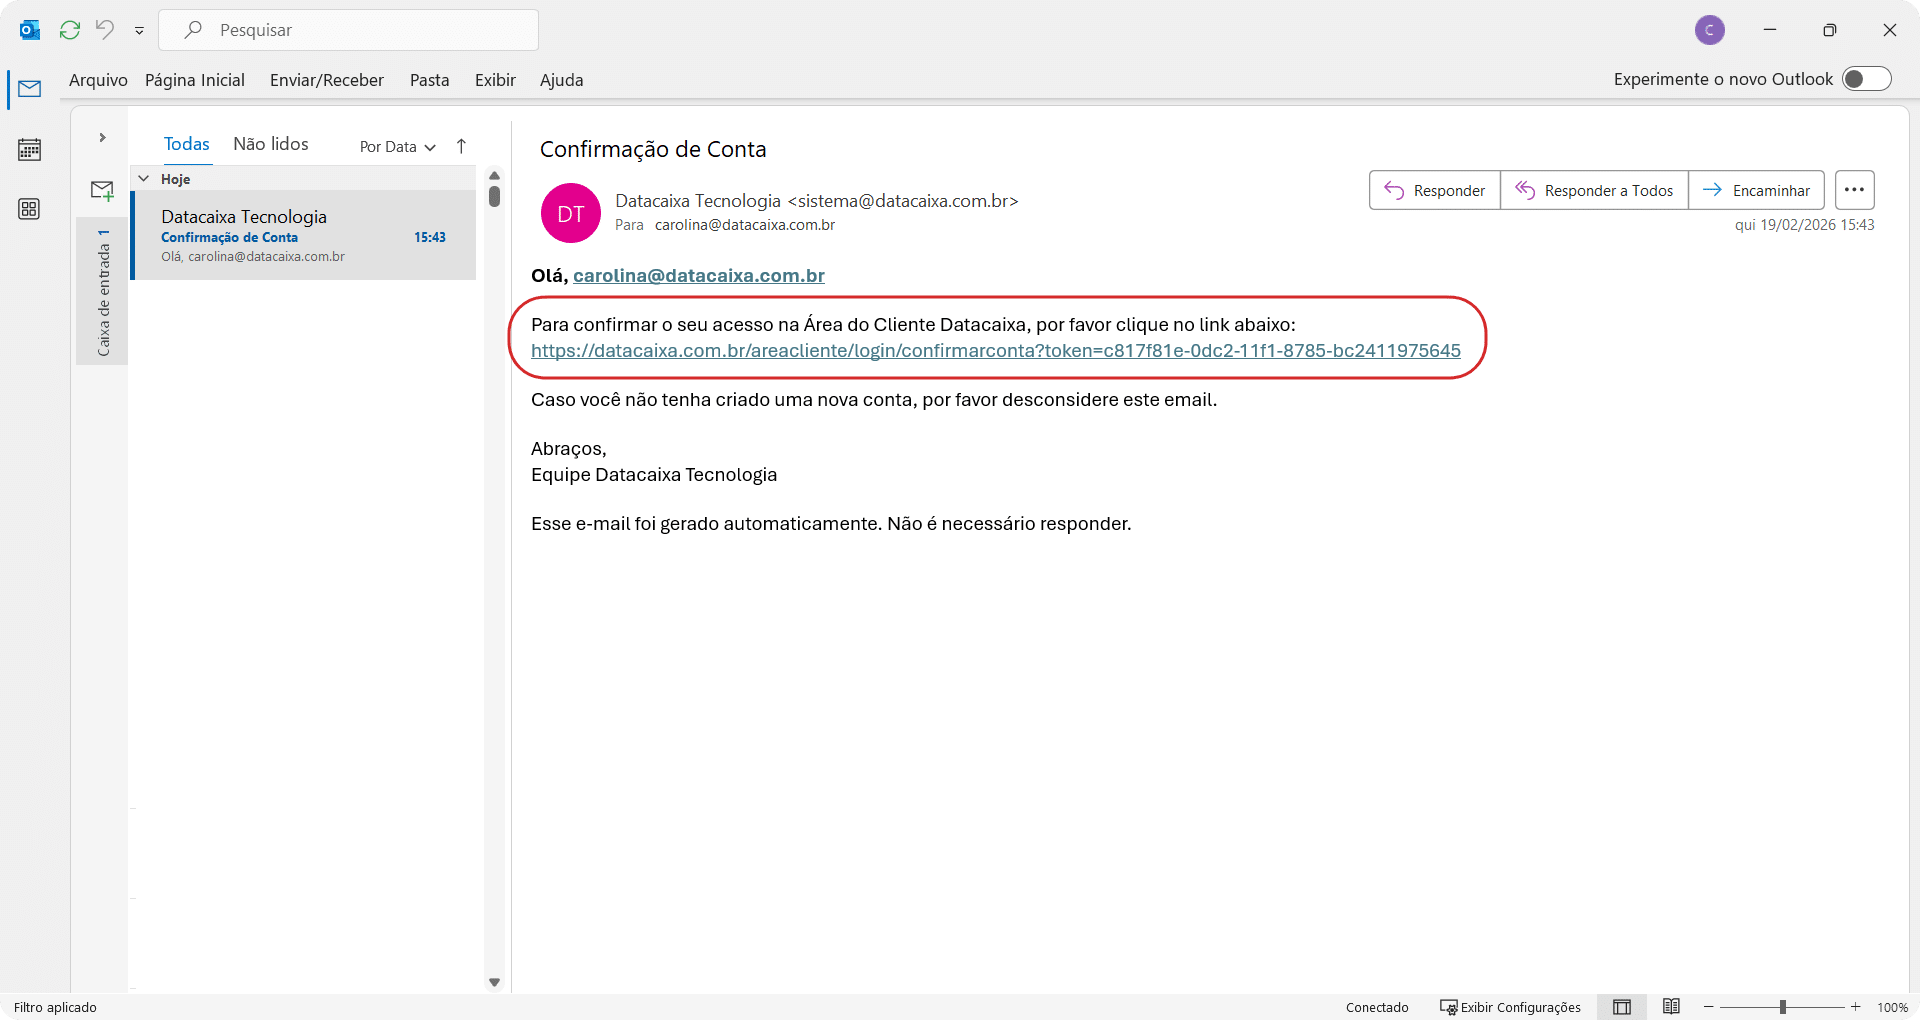
Task: Switch to Reading view in status bar
Action: [1671, 1007]
